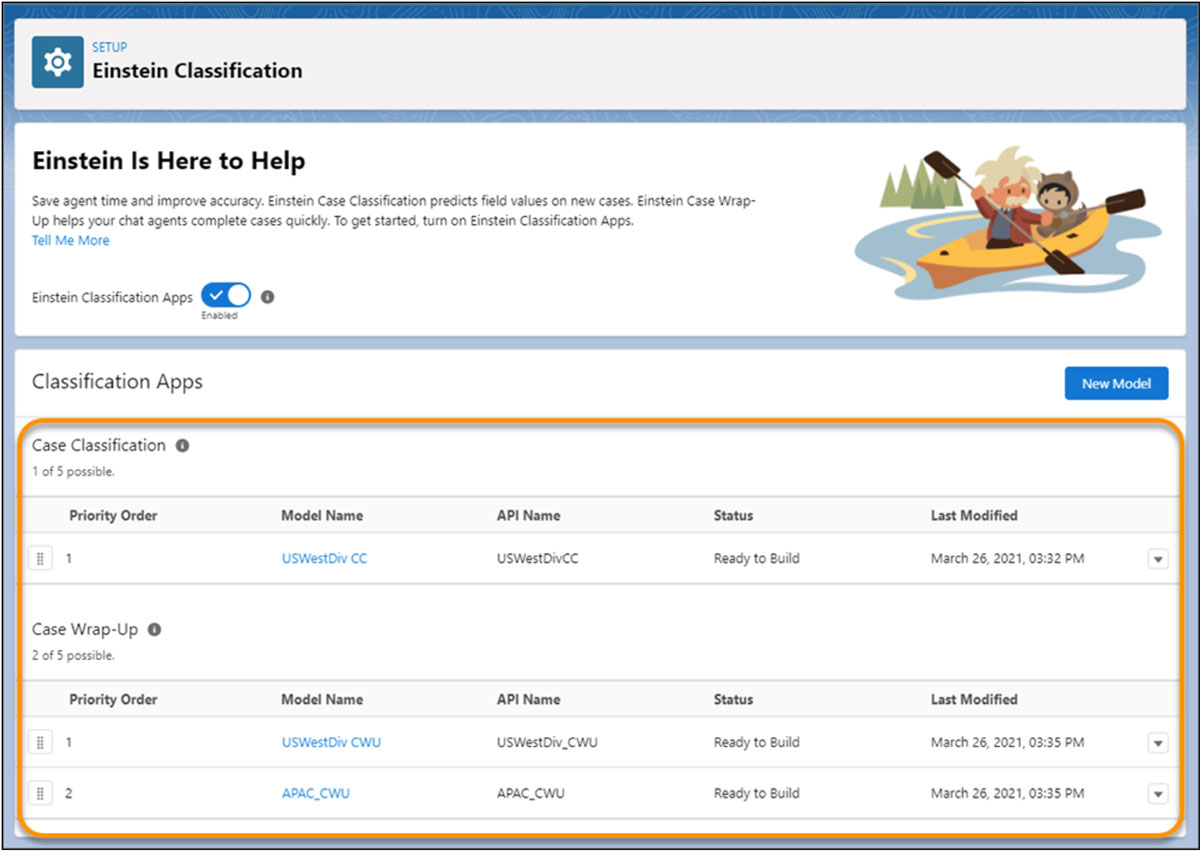Screen dimensions: 1200x855
Task: Disable the Einstein Classification Apps toggle
Action: tap(226, 296)
